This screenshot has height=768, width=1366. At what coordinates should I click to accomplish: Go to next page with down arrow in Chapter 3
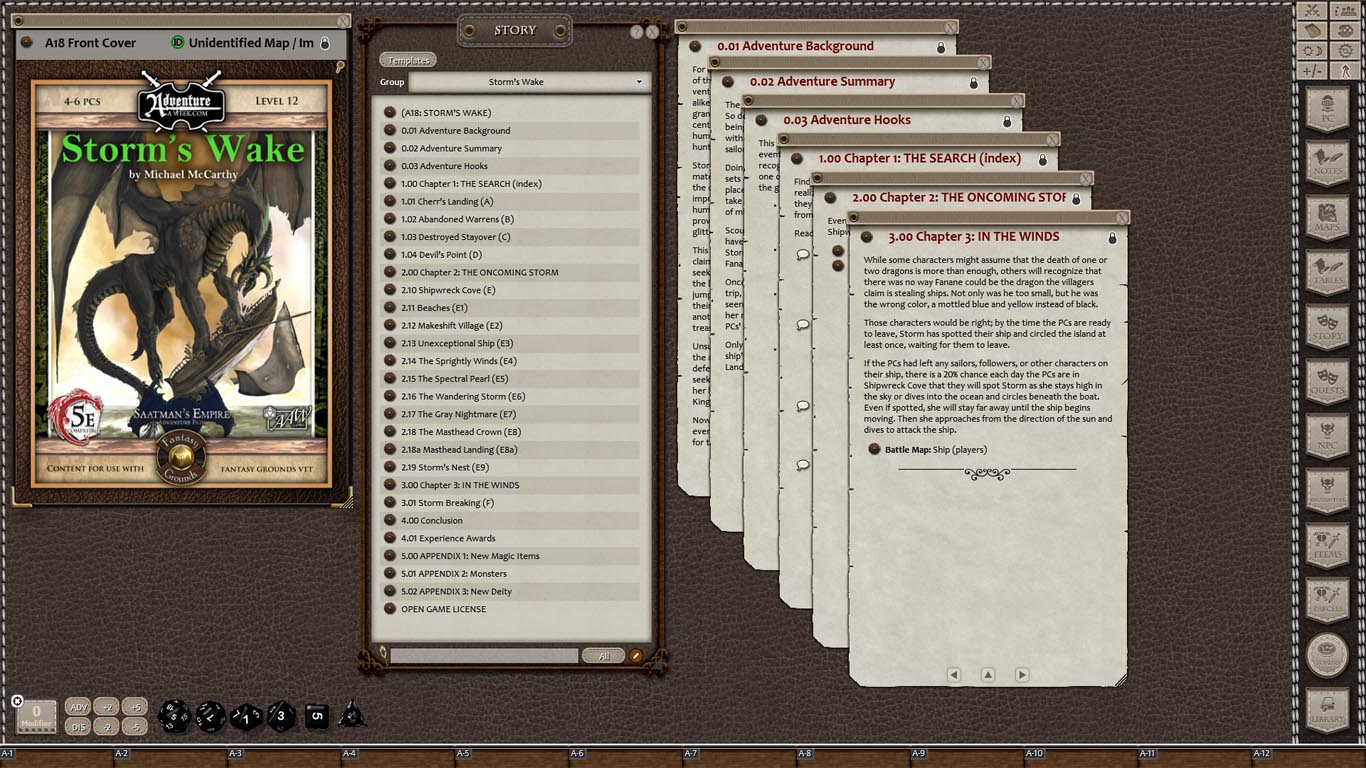[x=1019, y=675]
